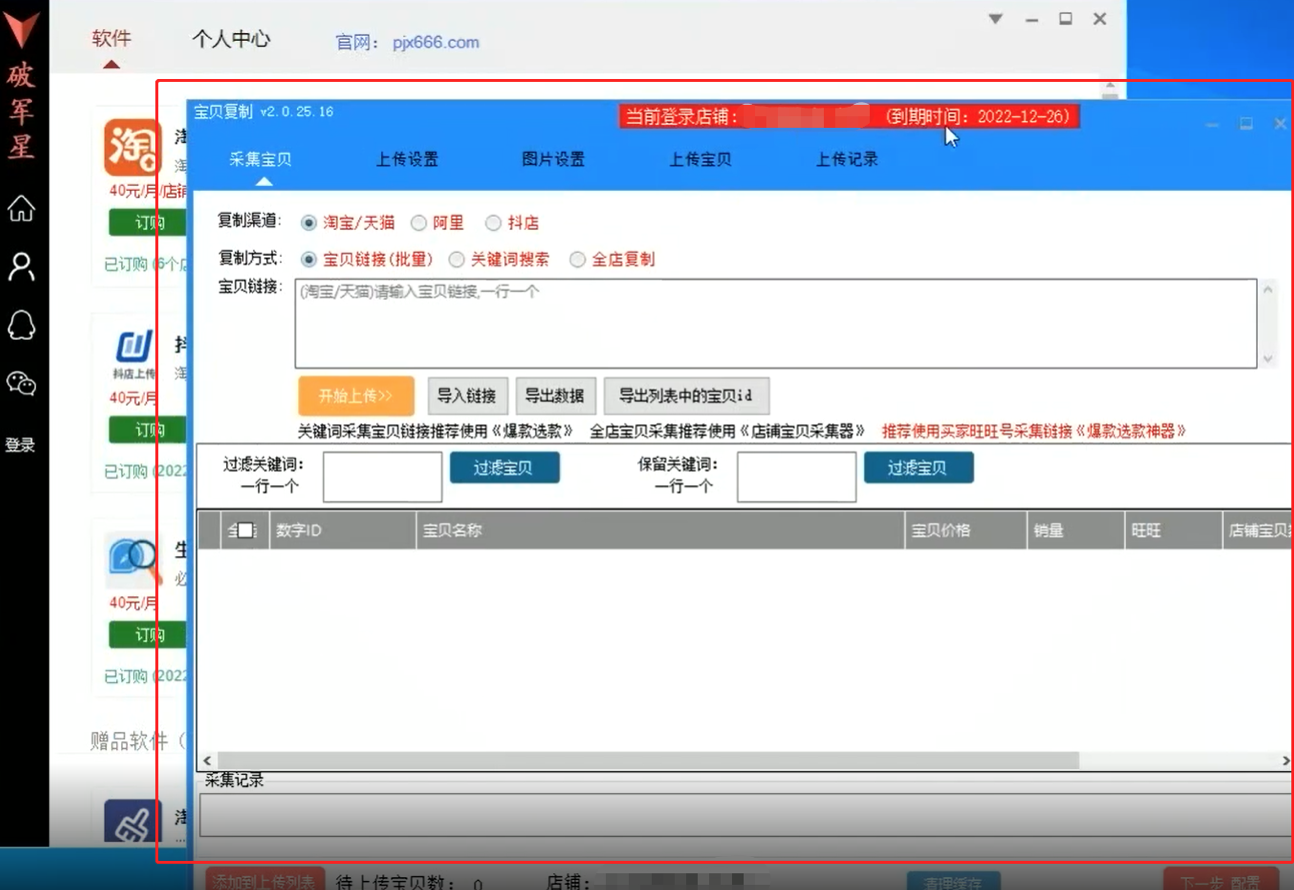Click the 过滤关键词 input box
The width and height of the screenshot is (1294, 890).
tap(382, 476)
